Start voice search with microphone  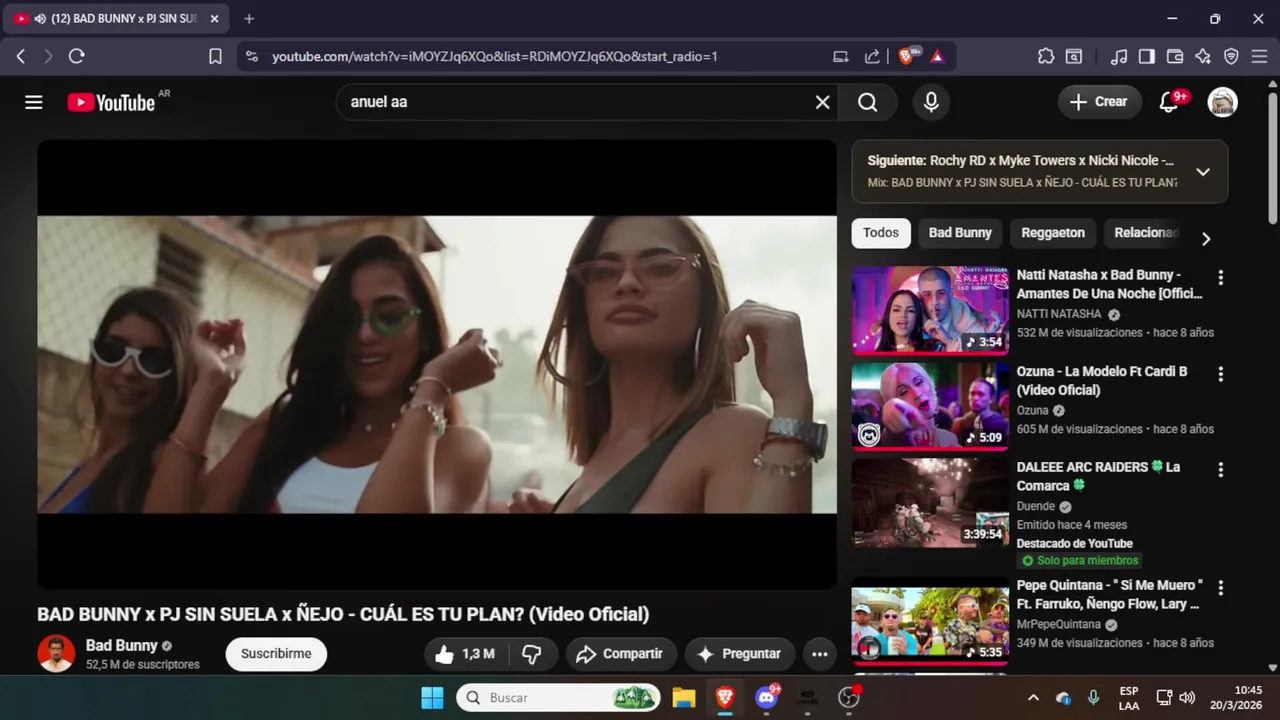coord(931,102)
